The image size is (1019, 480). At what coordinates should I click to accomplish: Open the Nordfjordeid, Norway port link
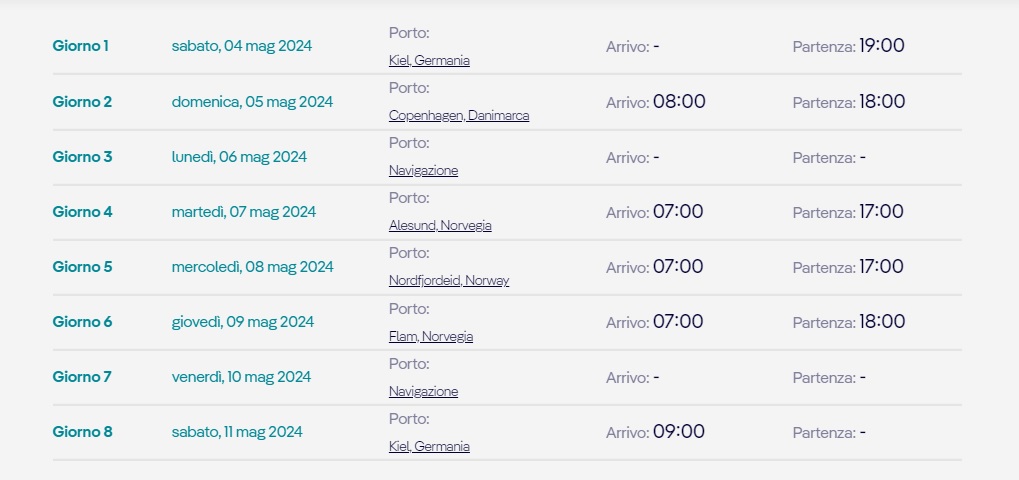point(448,281)
